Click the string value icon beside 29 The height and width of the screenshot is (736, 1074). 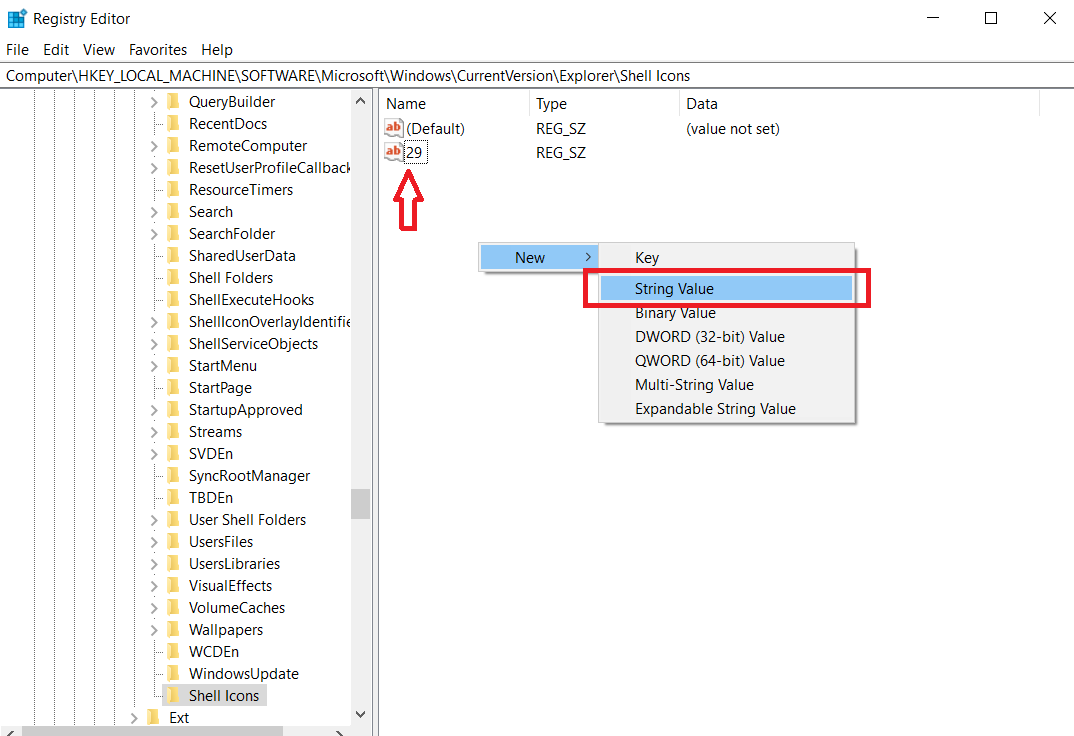tap(394, 152)
